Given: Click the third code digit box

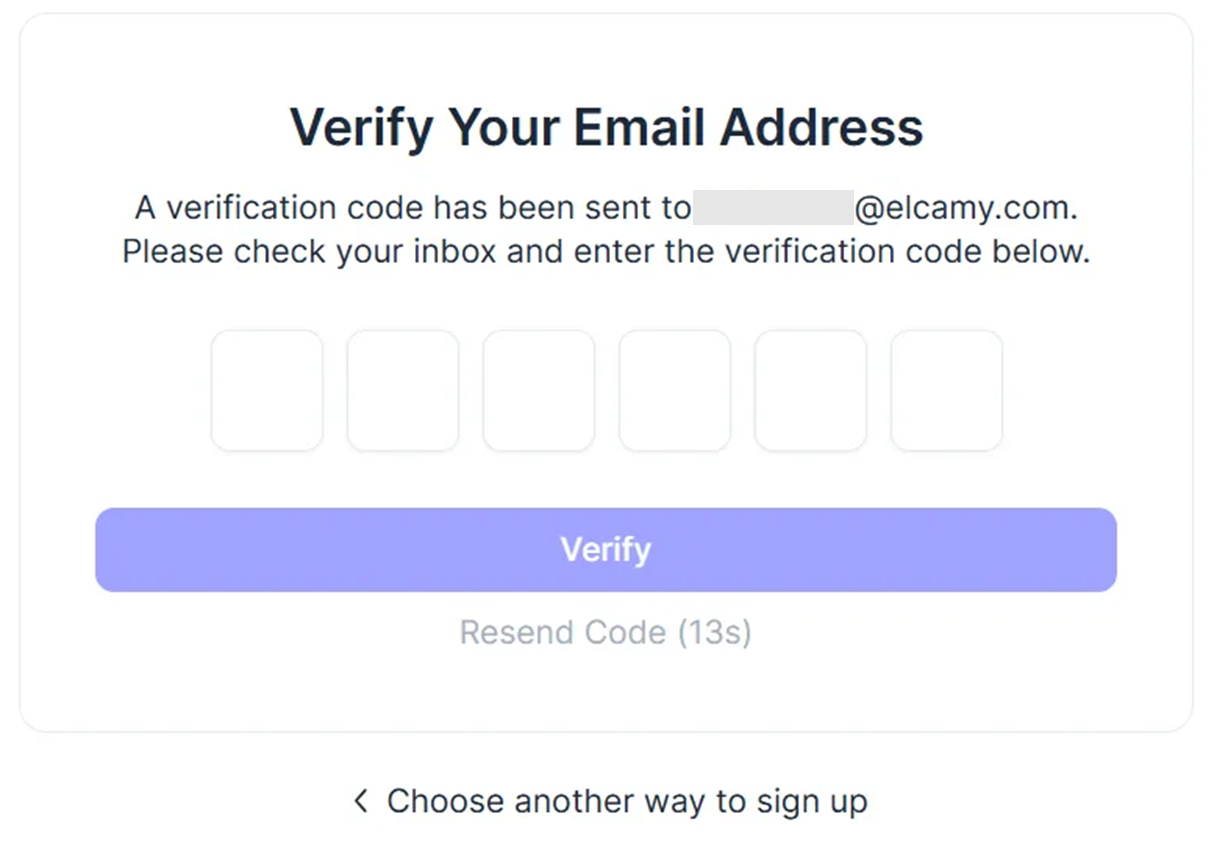Looking at the screenshot, I should coord(539,390).
